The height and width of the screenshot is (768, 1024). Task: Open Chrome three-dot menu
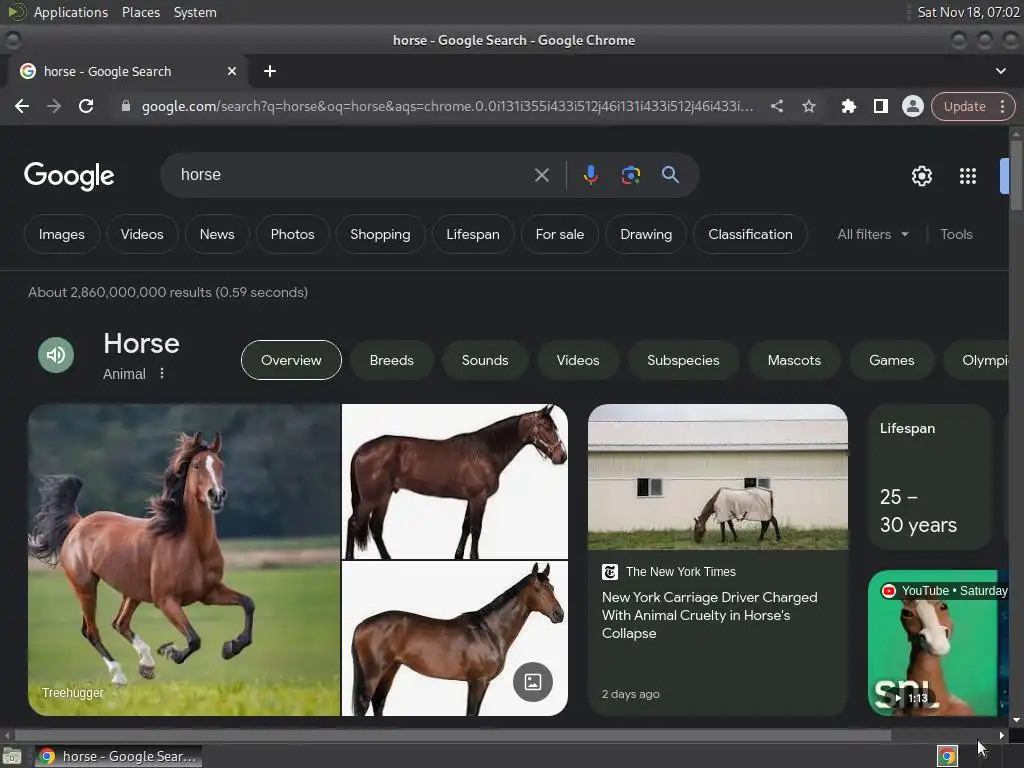pos(1002,106)
